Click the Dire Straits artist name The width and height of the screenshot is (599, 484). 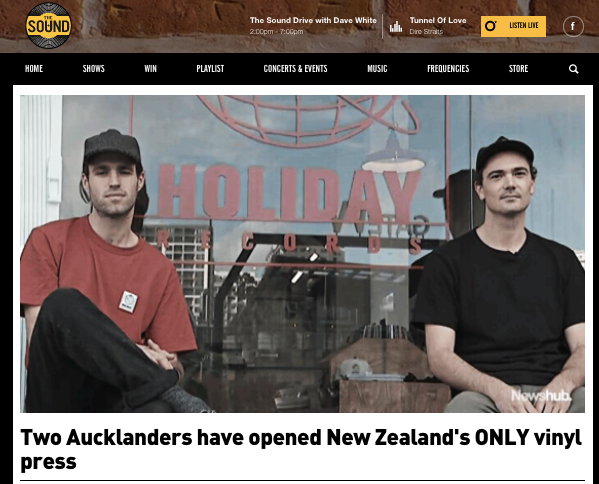(426, 32)
